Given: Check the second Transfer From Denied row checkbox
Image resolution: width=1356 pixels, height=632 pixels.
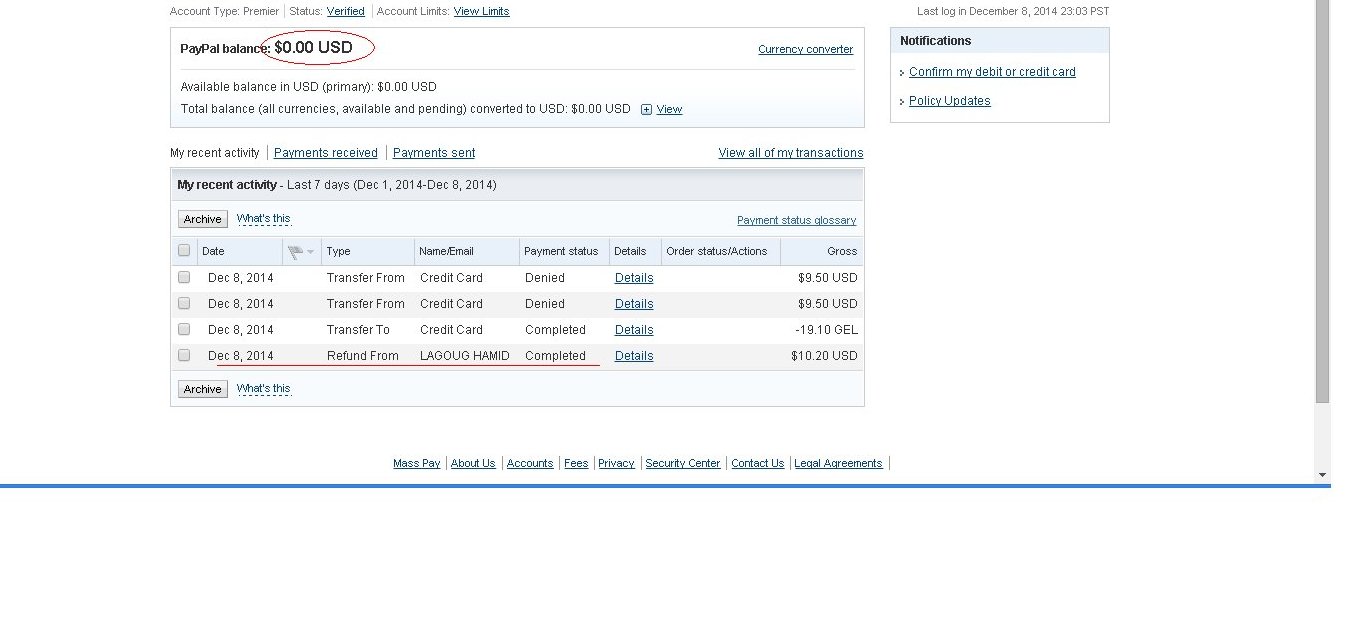Looking at the screenshot, I should coord(184,303).
